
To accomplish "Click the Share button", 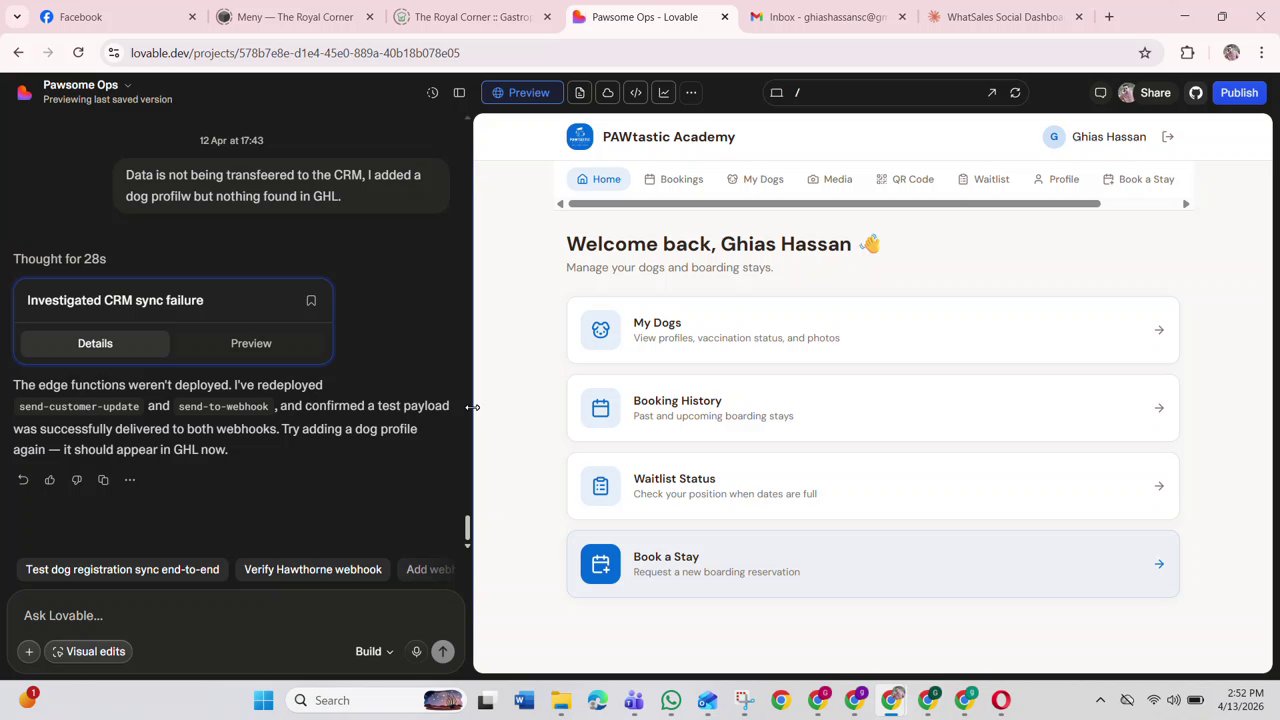I will pos(1145,93).
